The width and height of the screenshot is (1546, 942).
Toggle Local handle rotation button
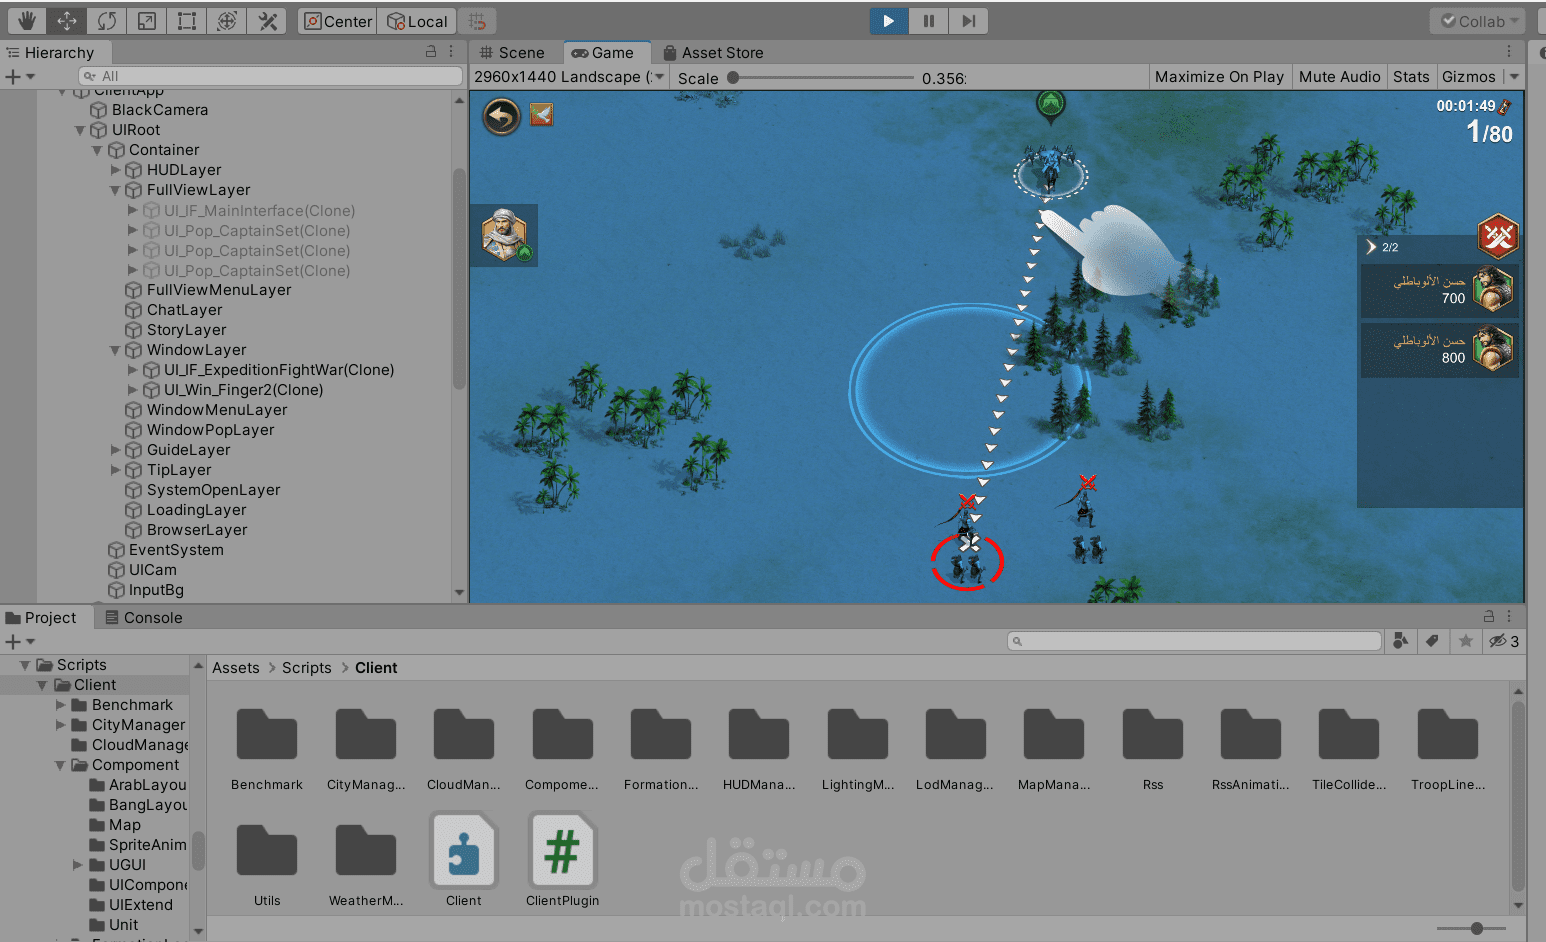click(417, 21)
